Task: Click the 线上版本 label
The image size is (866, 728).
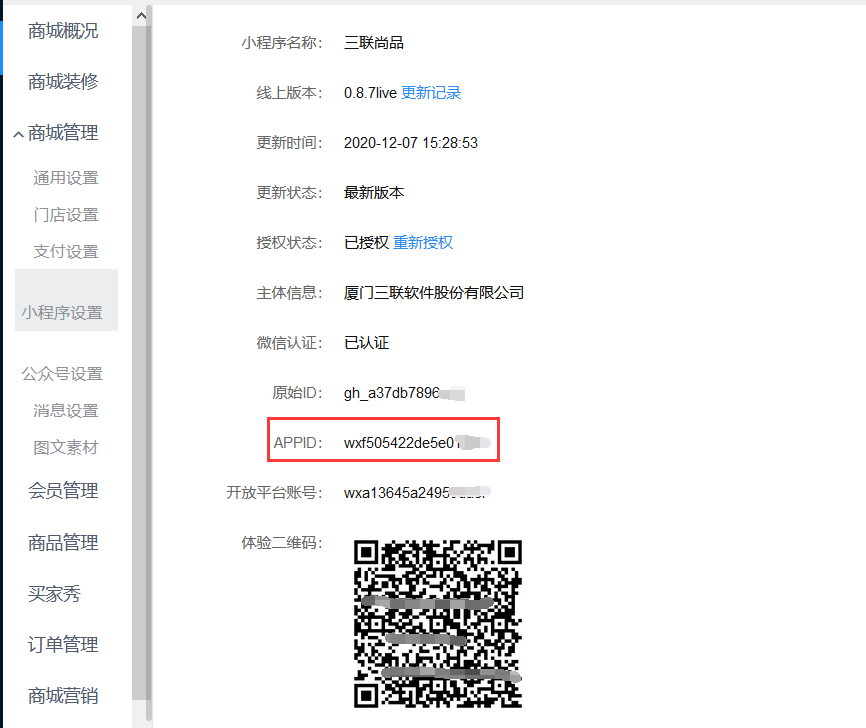Action: [x=289, y=93]
